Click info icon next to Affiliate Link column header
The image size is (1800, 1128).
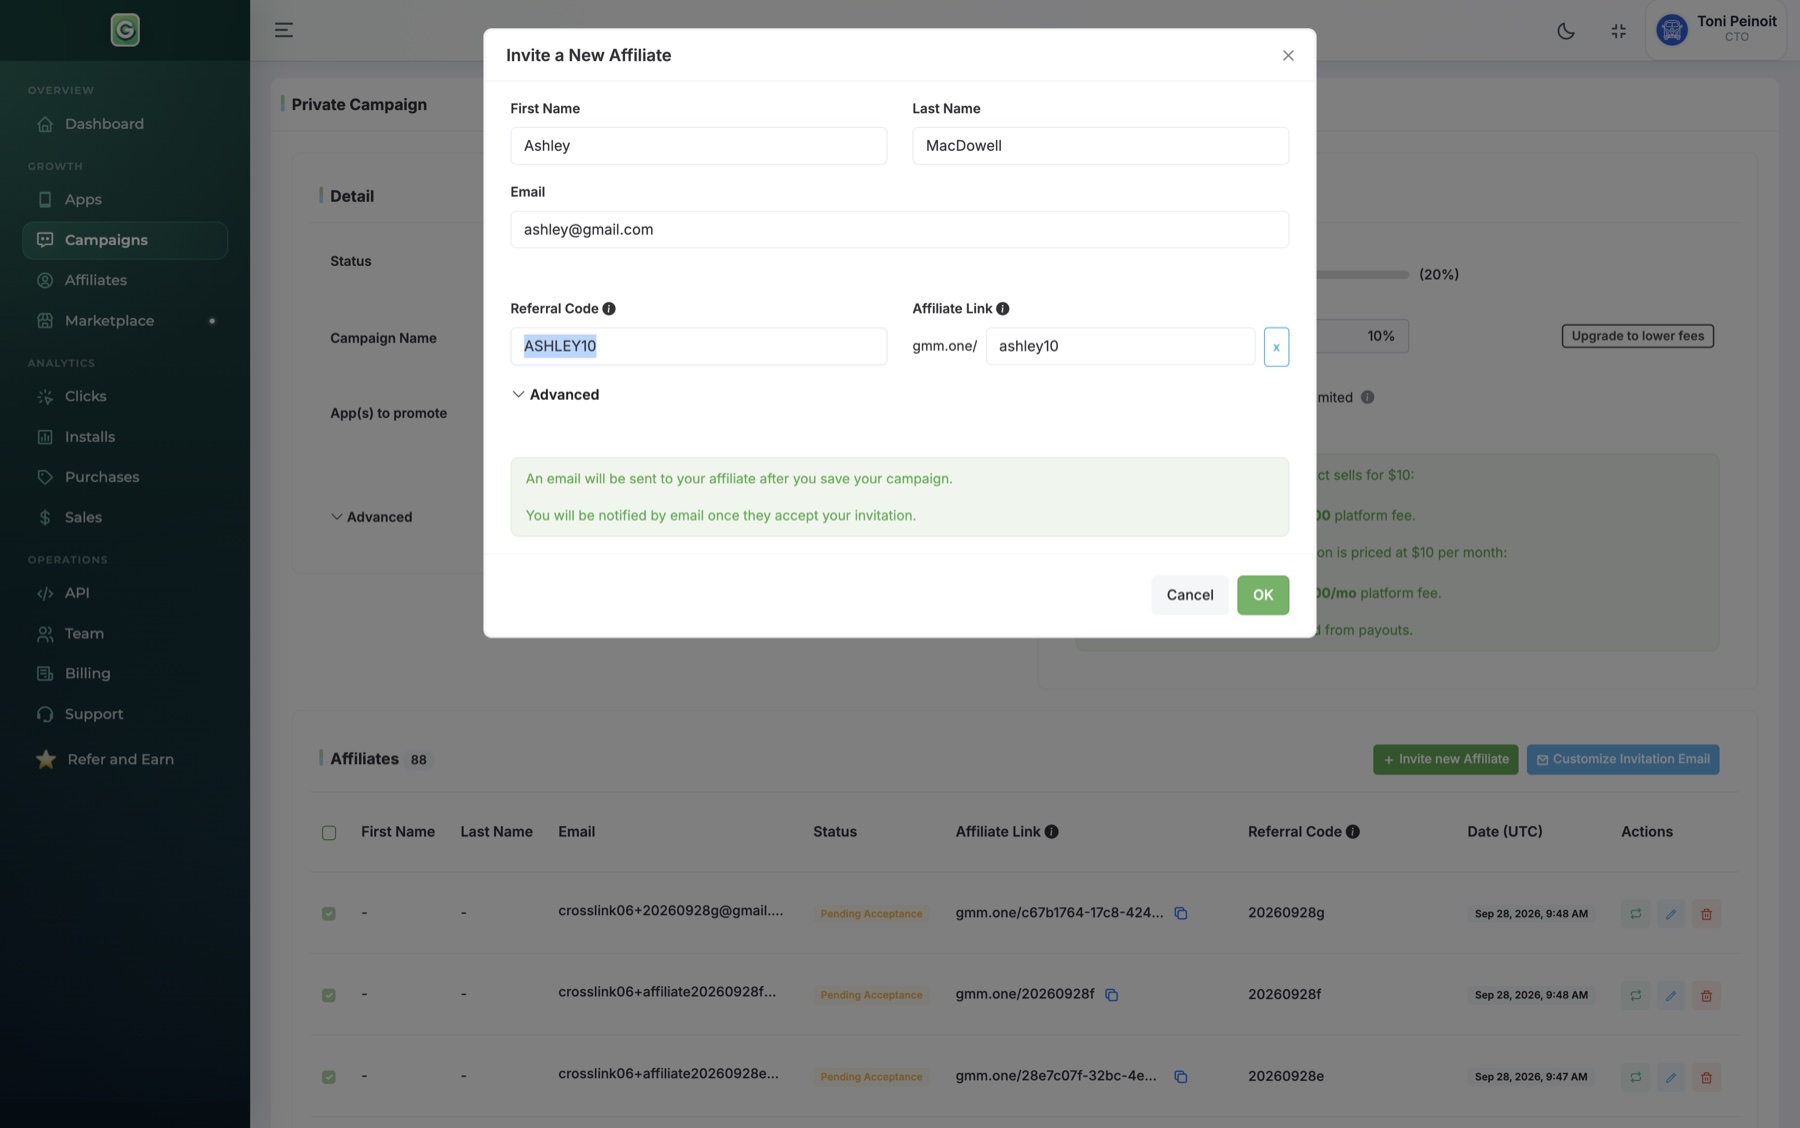click(x=1051, y=832)
